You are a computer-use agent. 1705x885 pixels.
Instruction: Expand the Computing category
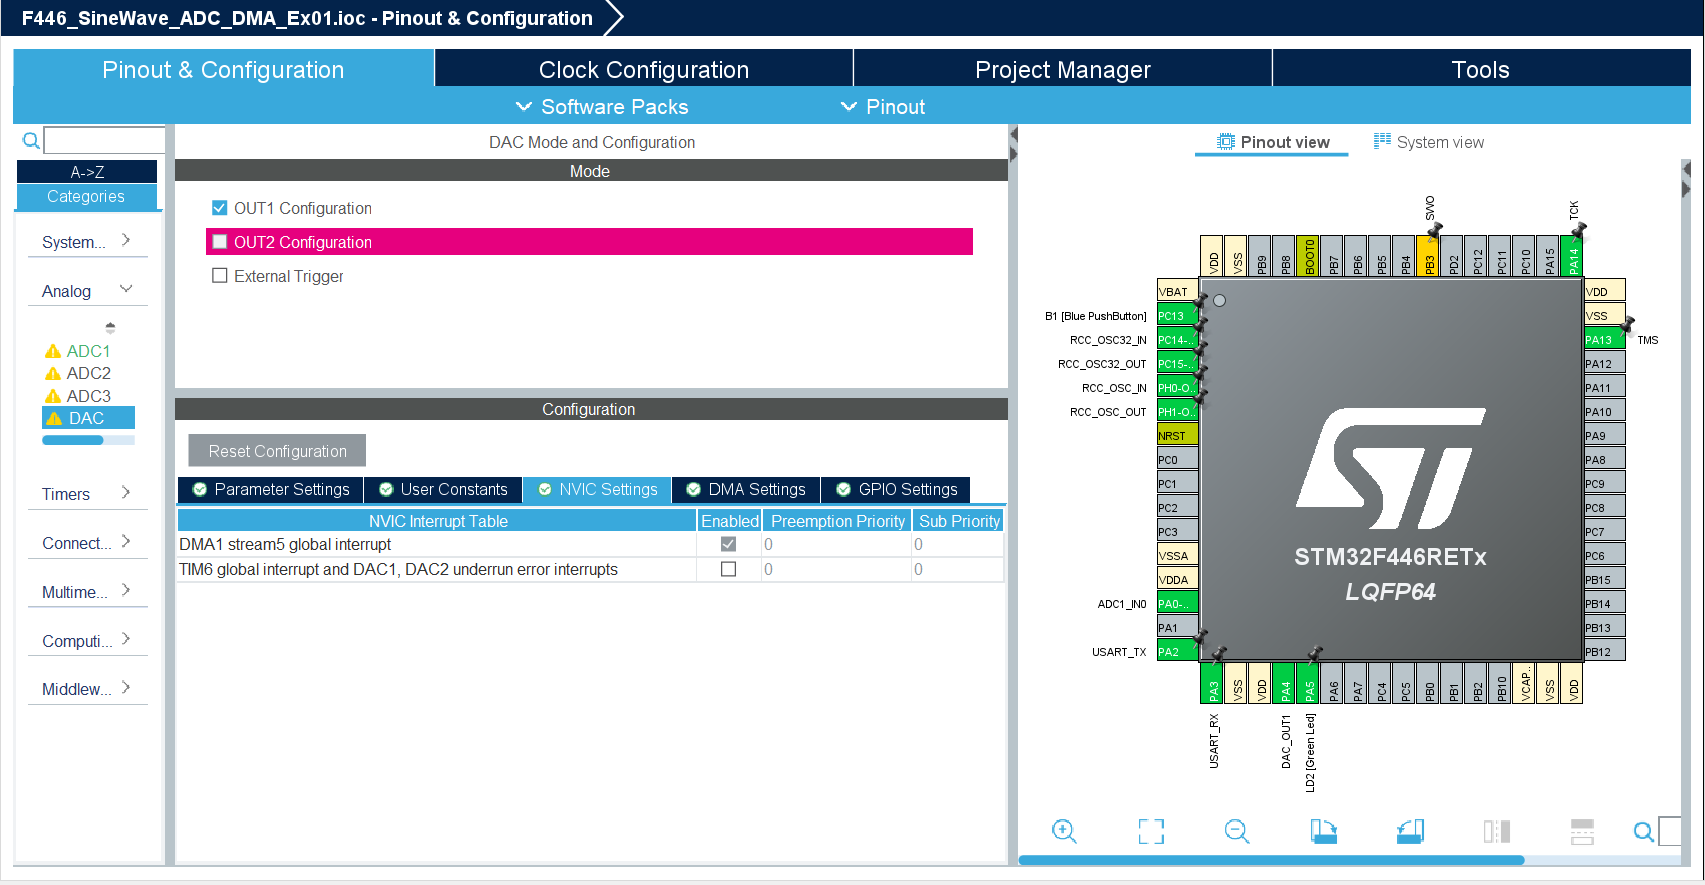(87, 640)
